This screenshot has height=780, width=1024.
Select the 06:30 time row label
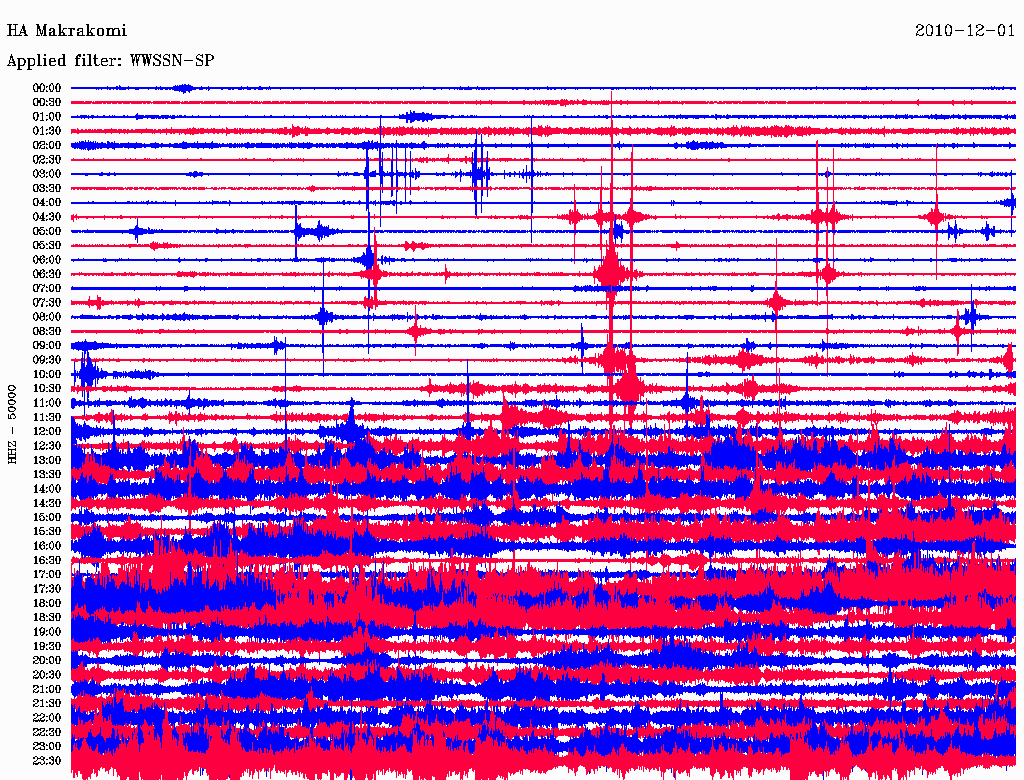(47, 274)
